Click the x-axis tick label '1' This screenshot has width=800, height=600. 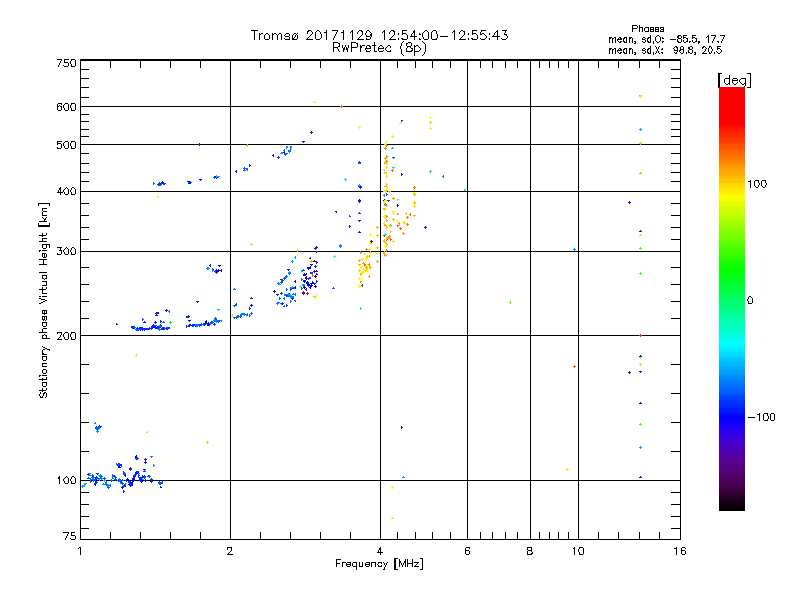(80, 551)
